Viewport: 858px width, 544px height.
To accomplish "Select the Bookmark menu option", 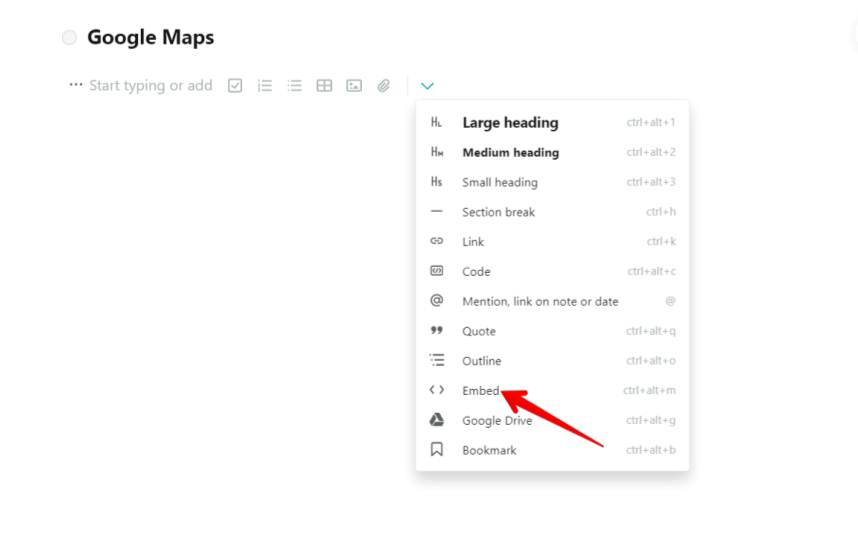I will [x=553, y=450].
